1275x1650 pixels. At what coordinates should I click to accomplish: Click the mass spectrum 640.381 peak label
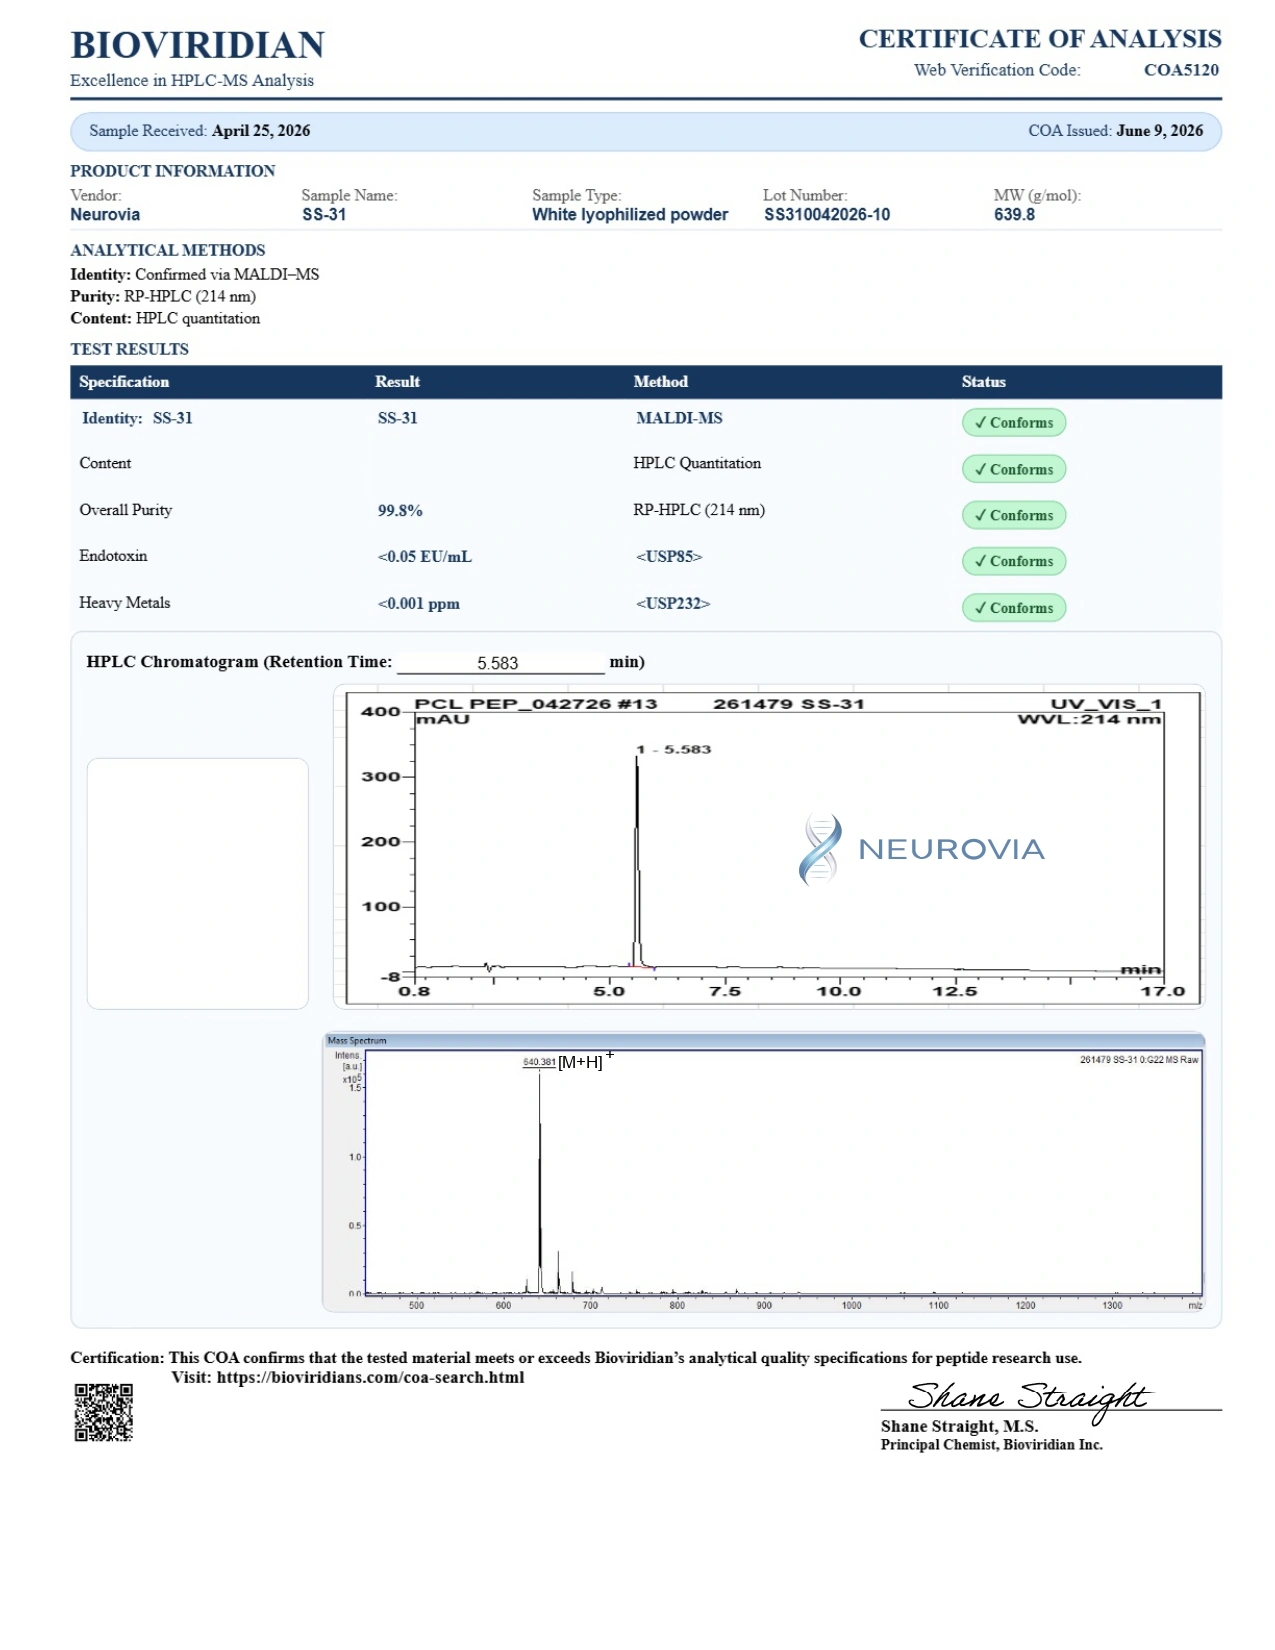tap(539, 1062)
